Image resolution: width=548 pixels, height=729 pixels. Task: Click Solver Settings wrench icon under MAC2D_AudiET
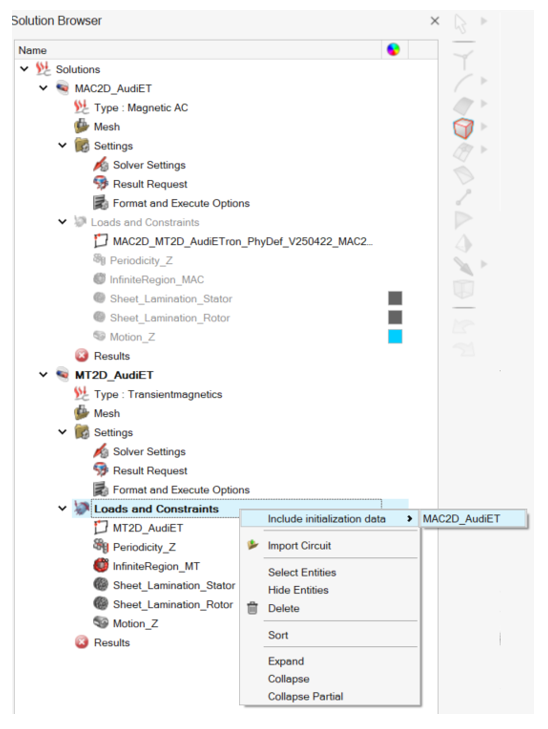[100, 165]
